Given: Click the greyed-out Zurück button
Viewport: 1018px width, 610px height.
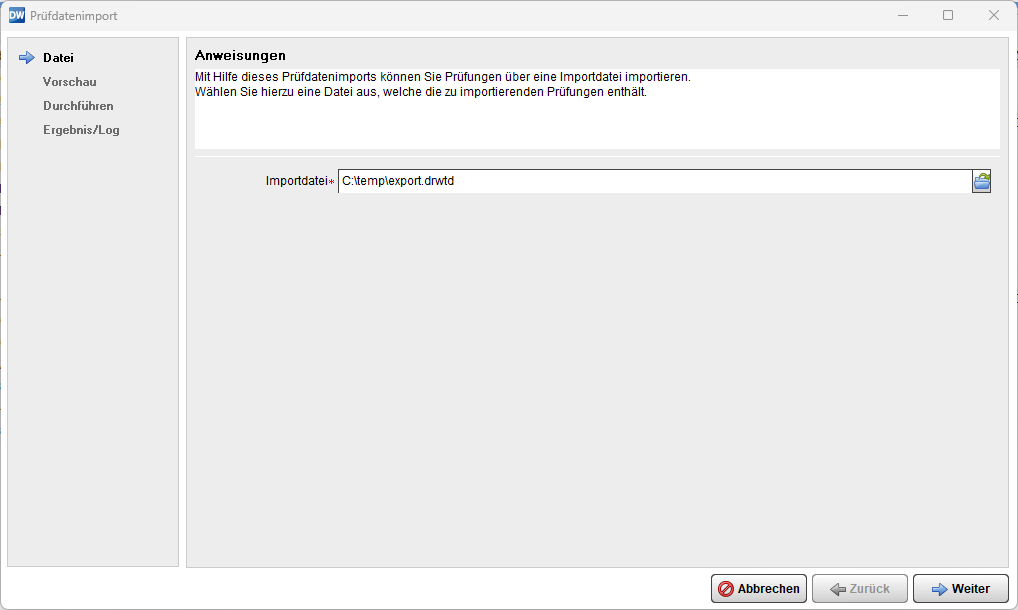Looking at the screenshot, I should (859, 589).
